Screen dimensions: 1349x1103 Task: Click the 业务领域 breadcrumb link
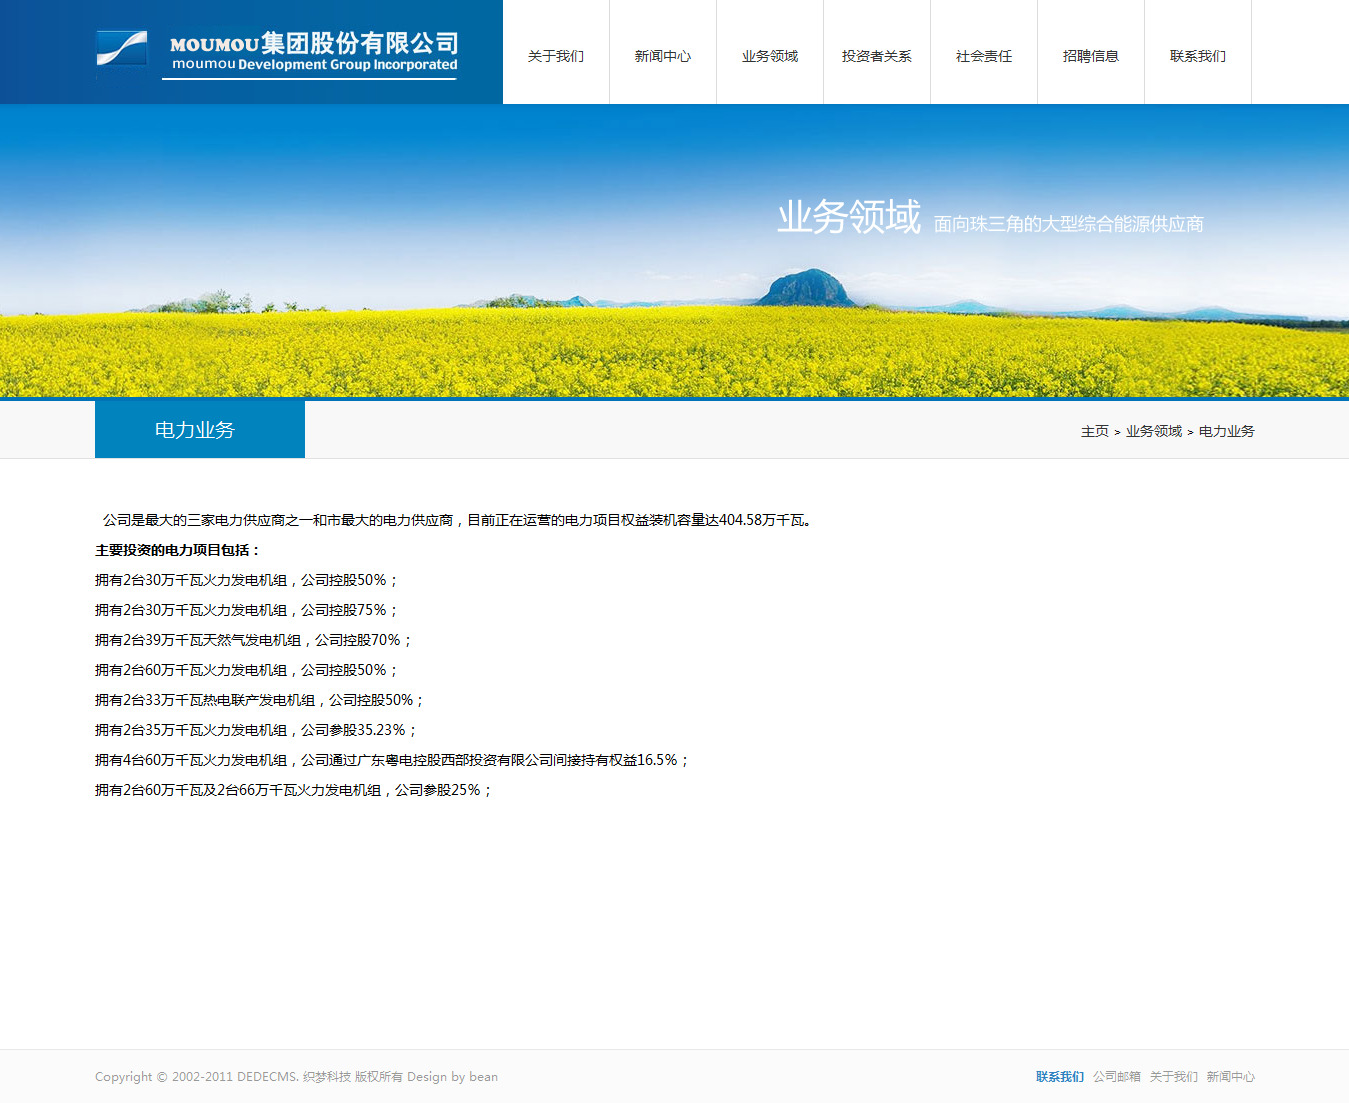[1153, 431]
